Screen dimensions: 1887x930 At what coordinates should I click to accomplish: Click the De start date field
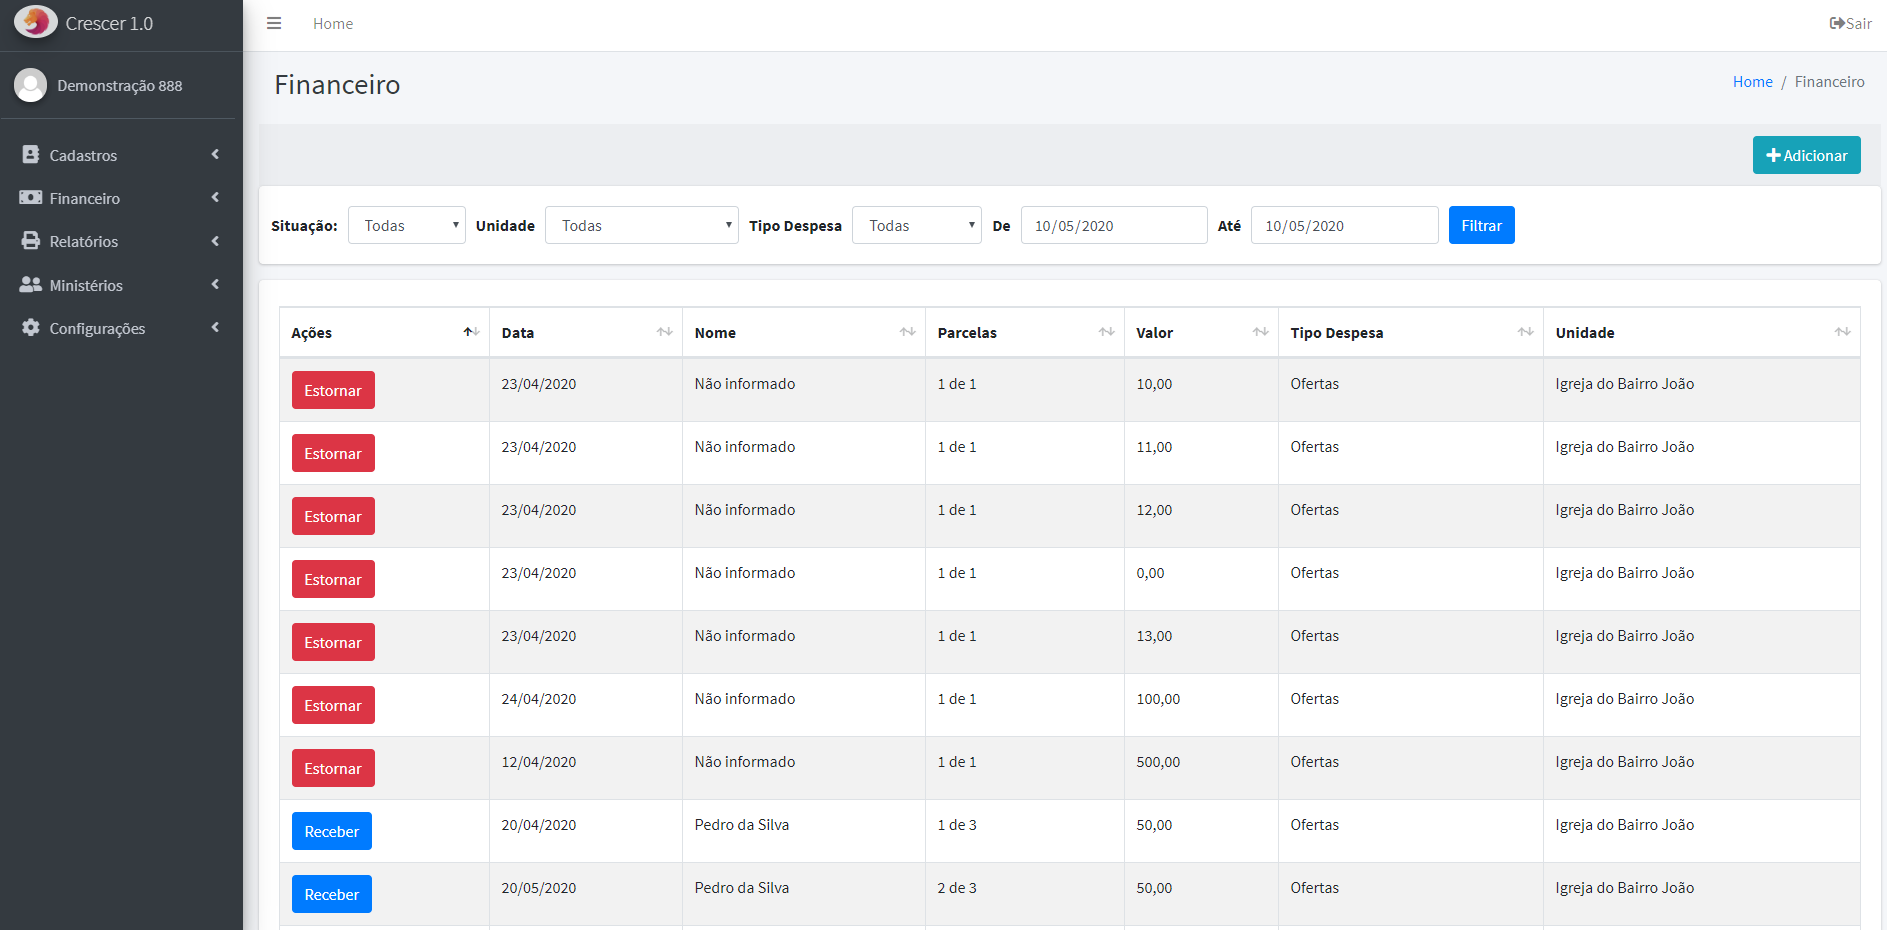(x=1113, y=226)
